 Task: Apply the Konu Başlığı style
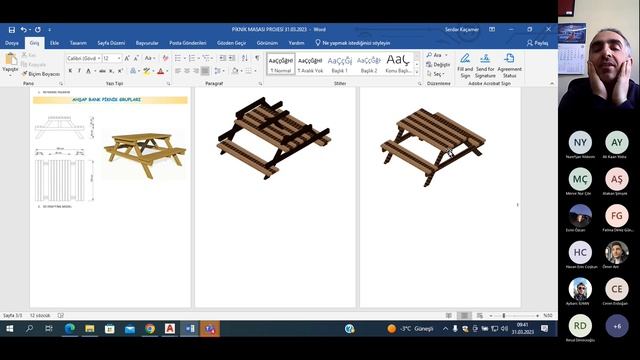click(x=398, y=64)
